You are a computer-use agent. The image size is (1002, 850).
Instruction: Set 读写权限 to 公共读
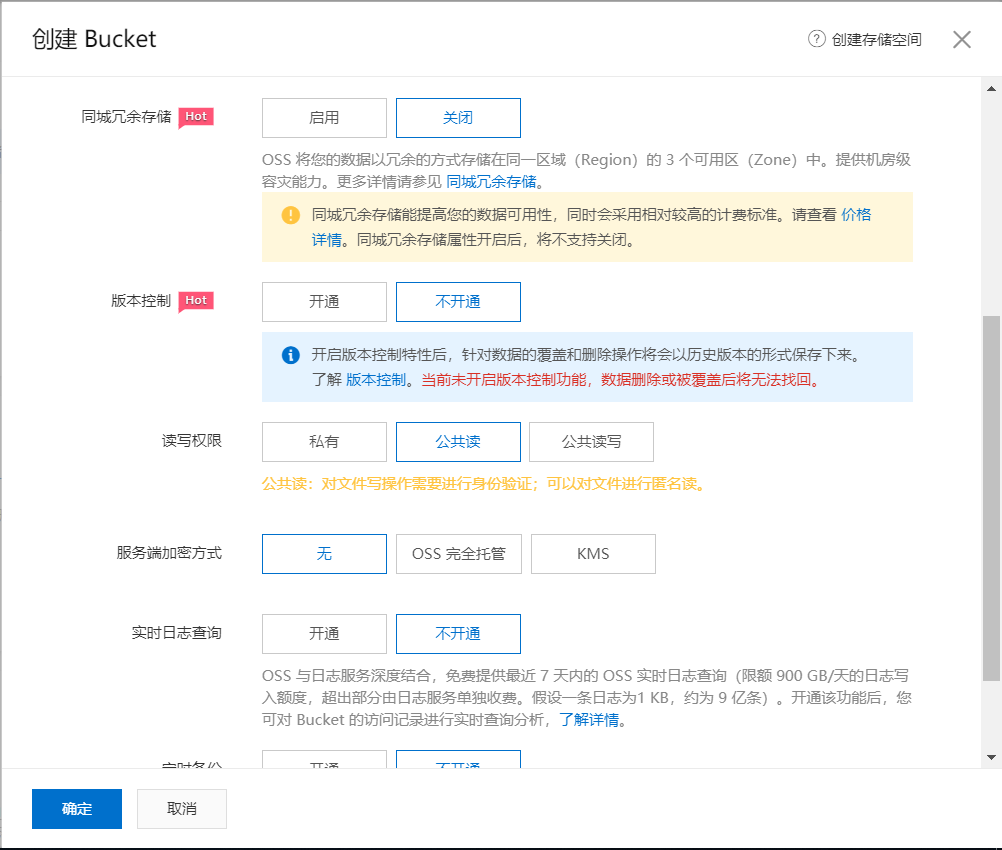click(458, 442)
